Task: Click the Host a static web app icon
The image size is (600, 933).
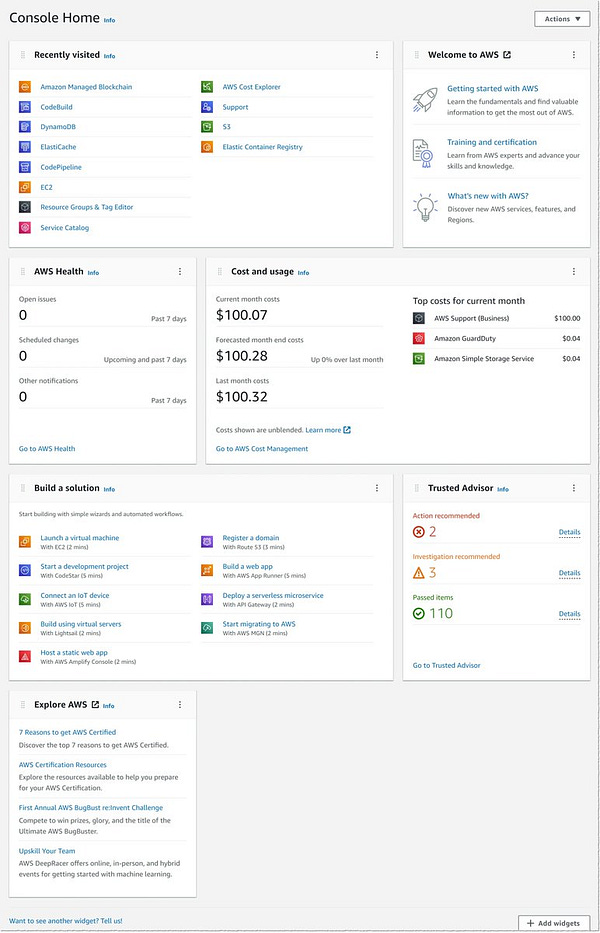Action: click(x=24, y=656)
